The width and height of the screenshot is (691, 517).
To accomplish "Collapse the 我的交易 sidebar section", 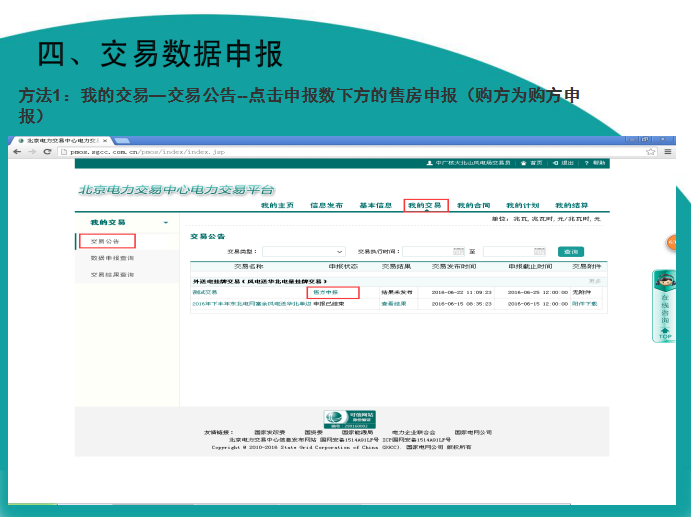I will [165, 222].
